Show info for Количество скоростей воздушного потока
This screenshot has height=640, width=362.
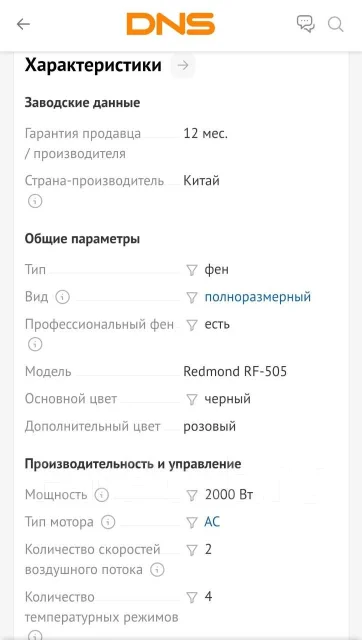157,570
